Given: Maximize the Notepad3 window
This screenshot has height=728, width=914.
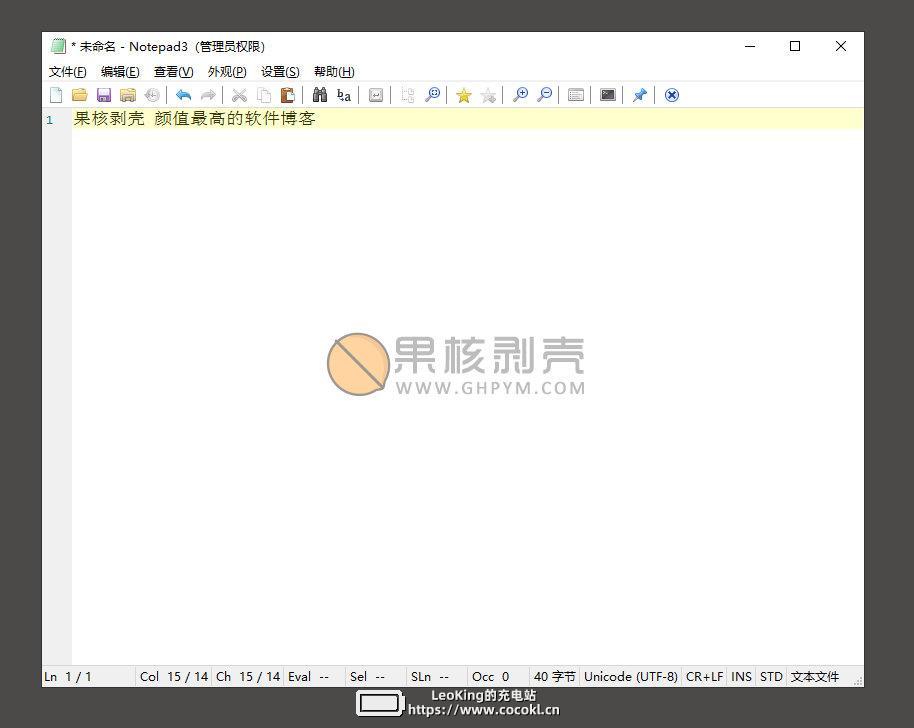Looking at the screenshot, I should click(x=795, y=46).
